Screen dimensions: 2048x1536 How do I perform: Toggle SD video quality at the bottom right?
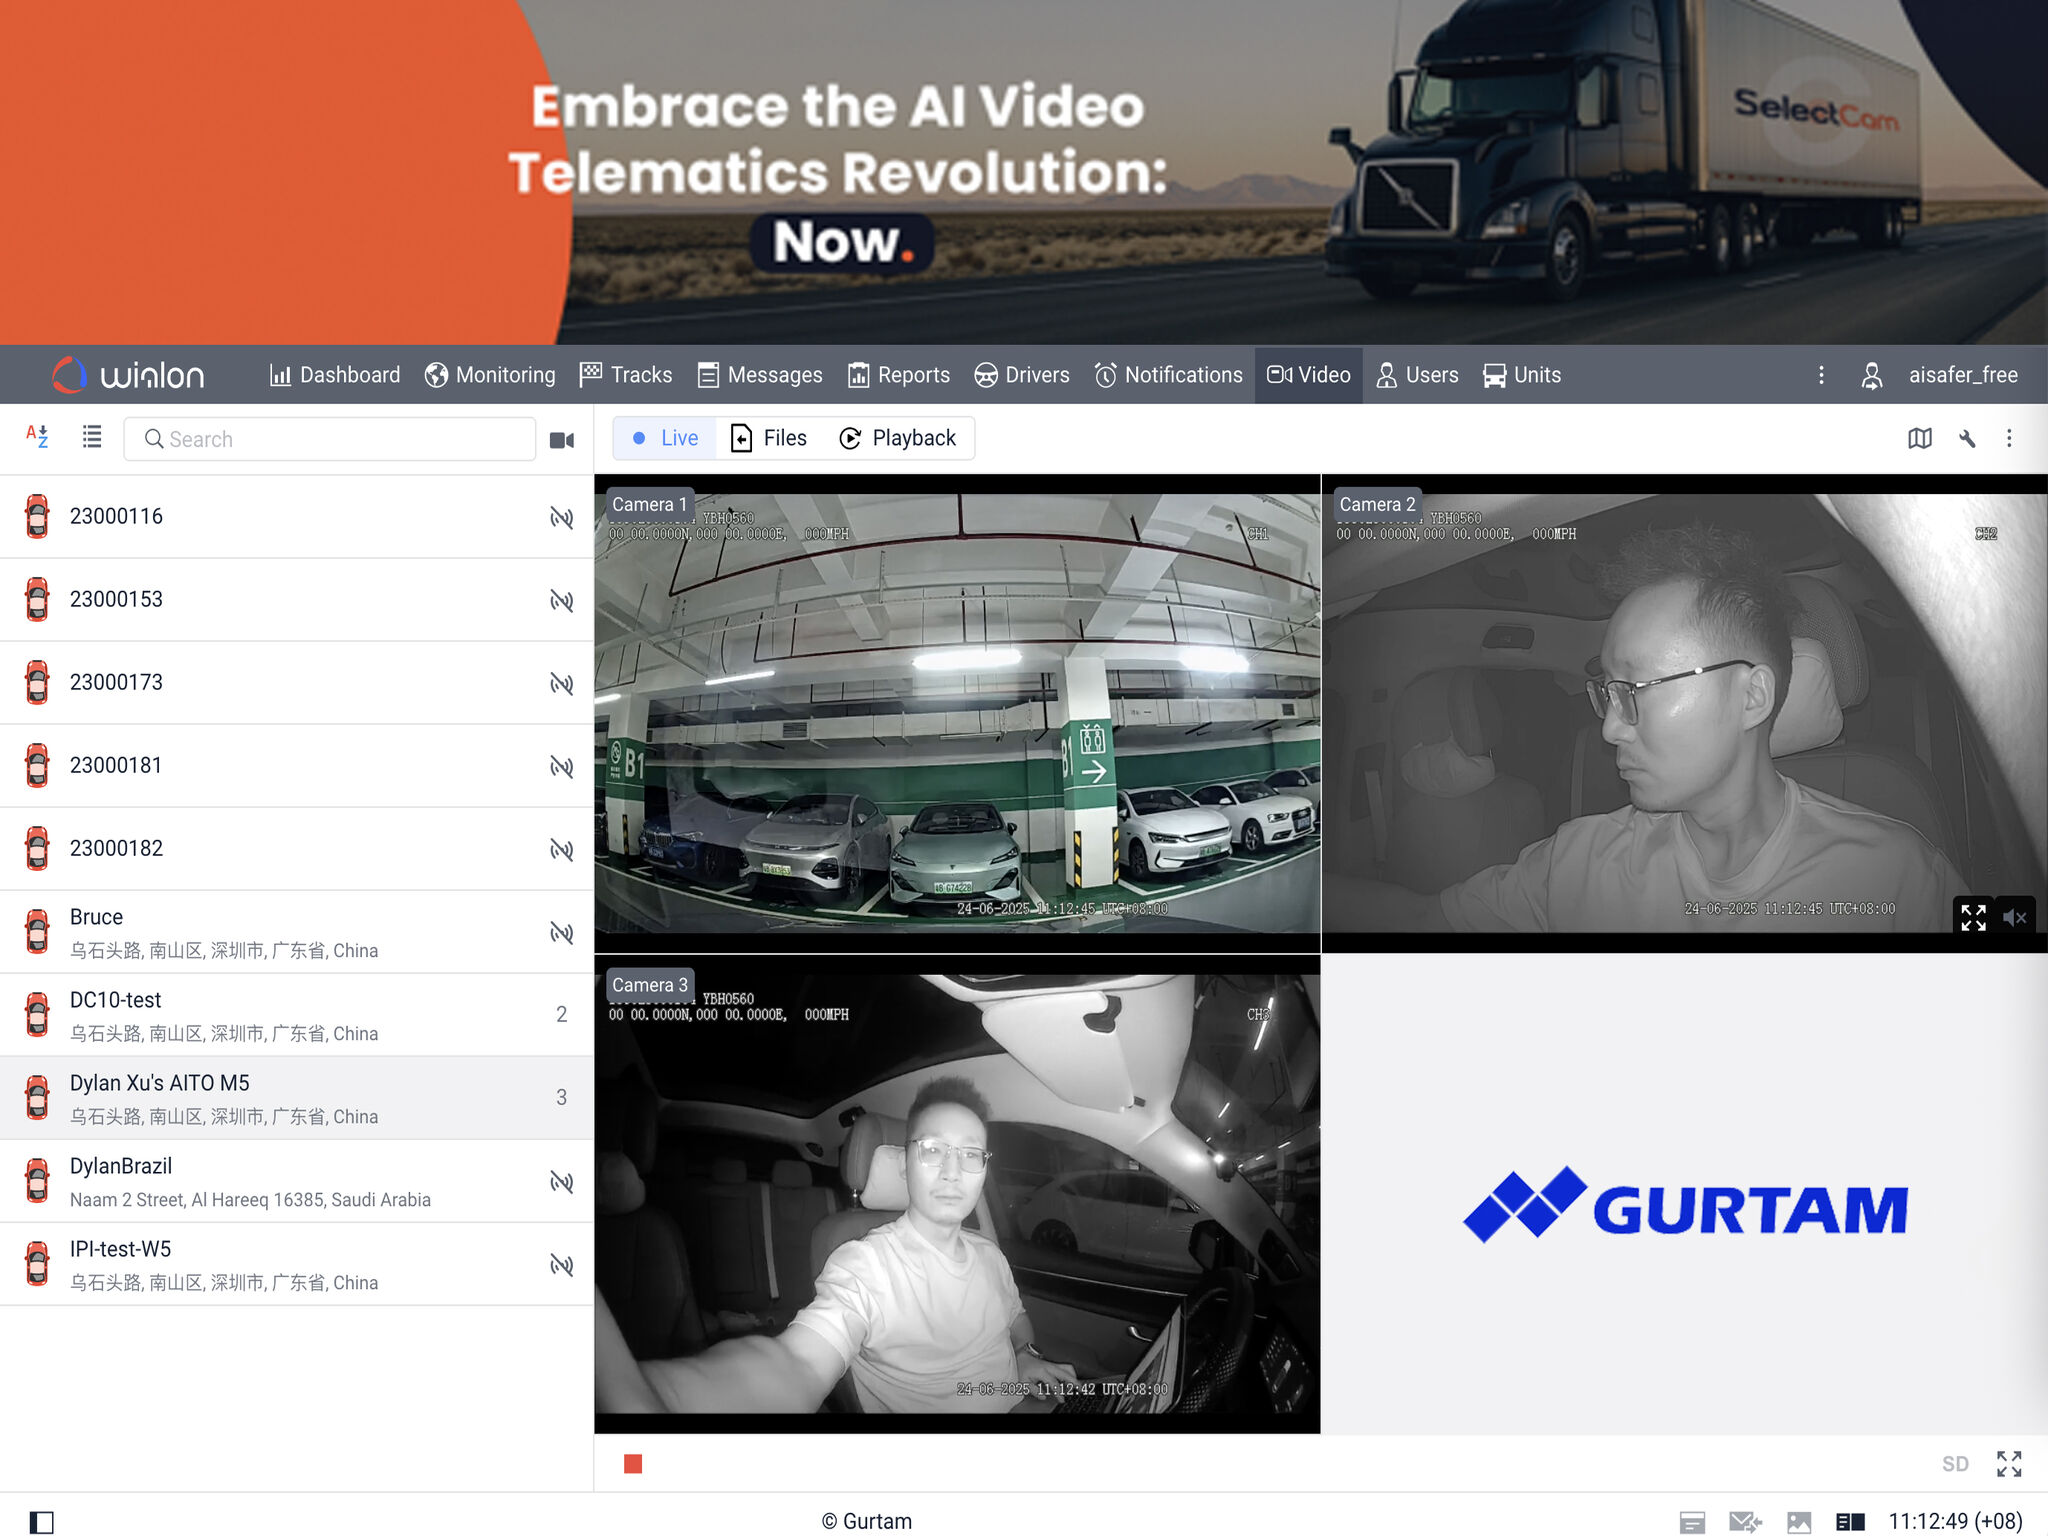click(1955, 1463)
